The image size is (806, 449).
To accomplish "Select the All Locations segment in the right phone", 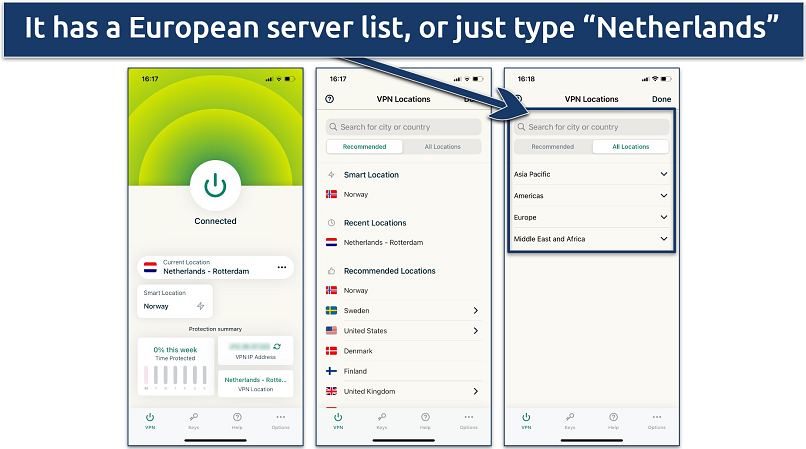I will tap(631, 147).
